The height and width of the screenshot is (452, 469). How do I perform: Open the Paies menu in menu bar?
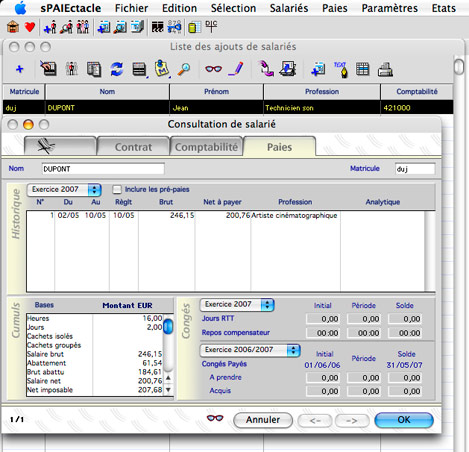point(335,8)
